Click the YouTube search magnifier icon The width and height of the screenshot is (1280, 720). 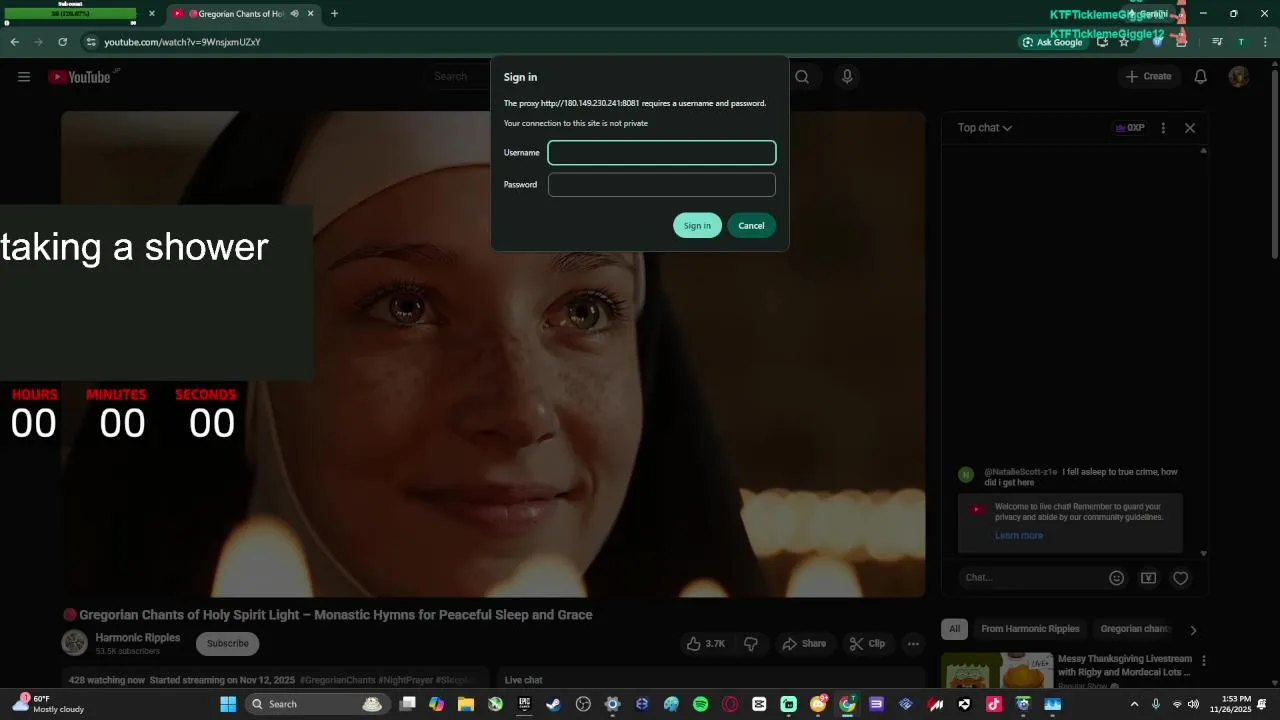click(802, 77)
